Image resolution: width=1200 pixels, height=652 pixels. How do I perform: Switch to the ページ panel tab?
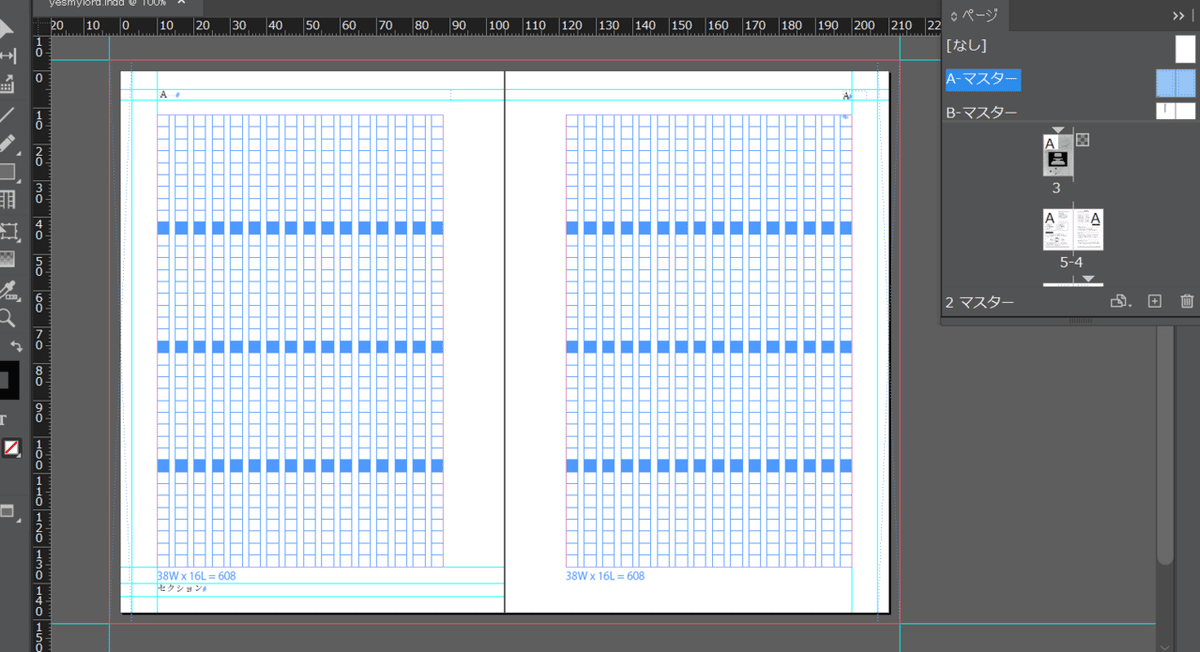(x=974, y=14)
